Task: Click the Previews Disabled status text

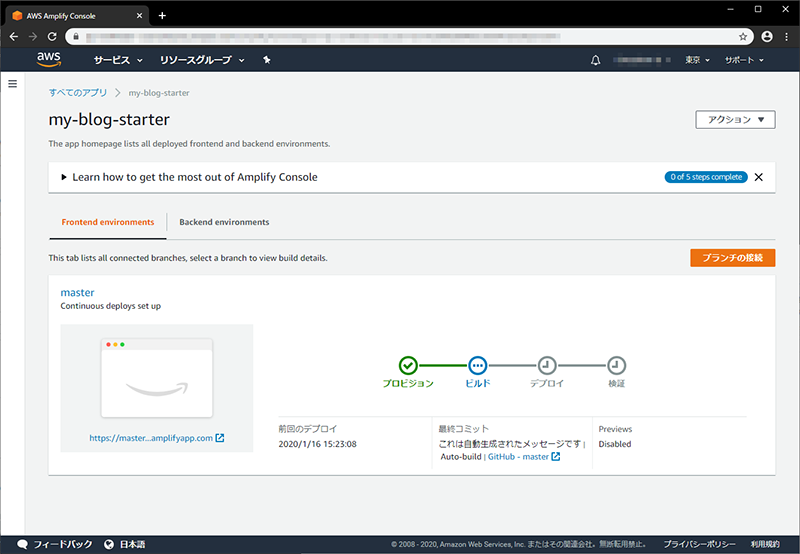Action: (615, 444)
